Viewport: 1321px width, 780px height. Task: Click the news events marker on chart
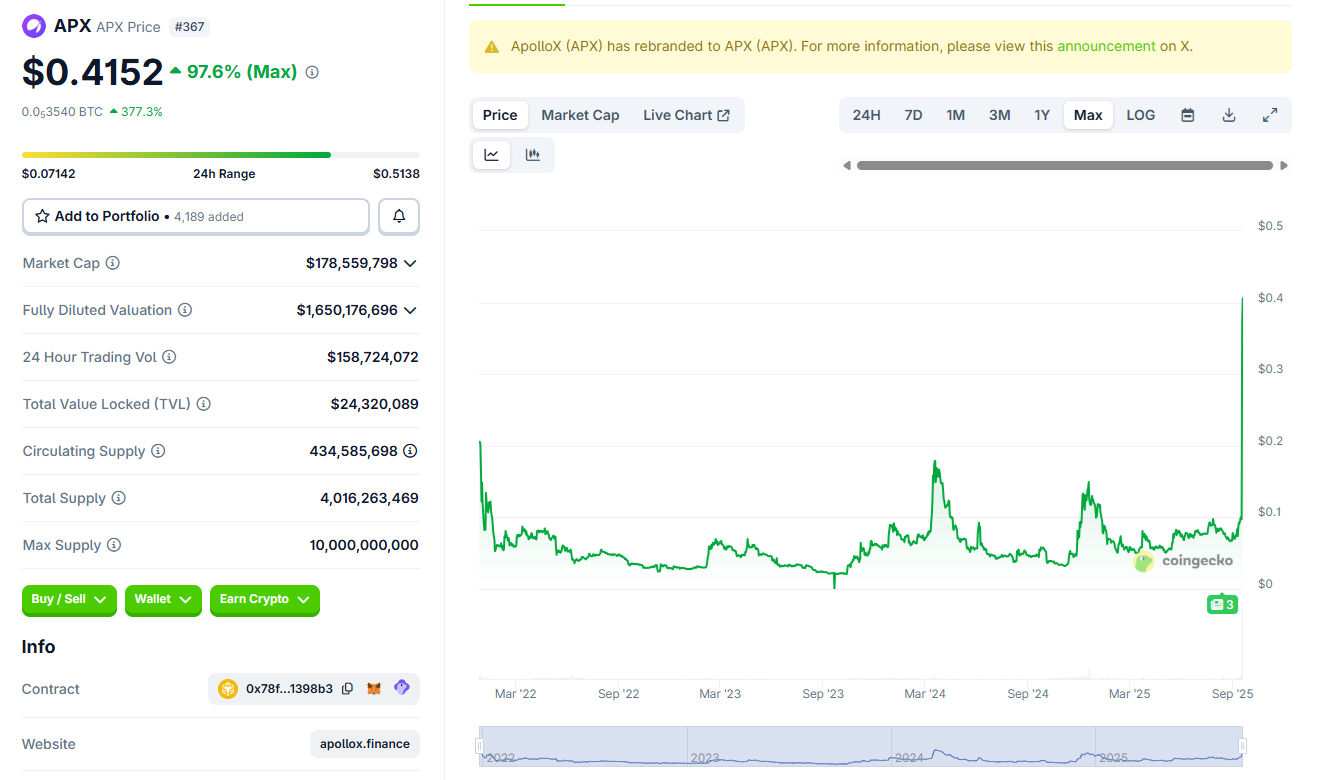coord(1222,604)
